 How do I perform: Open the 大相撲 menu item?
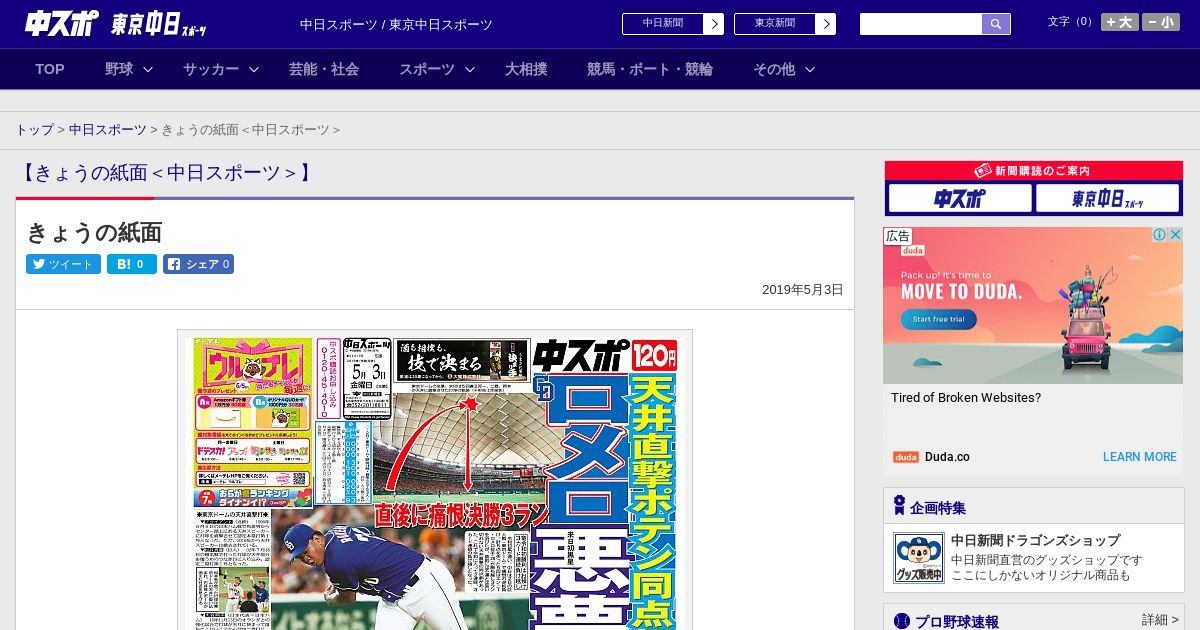[x=526, y=69]
